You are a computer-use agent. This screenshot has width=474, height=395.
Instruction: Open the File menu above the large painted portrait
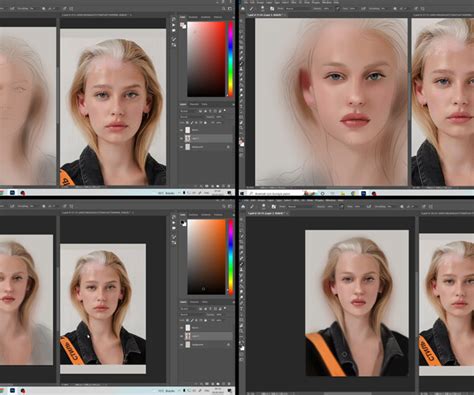[247, 2]
